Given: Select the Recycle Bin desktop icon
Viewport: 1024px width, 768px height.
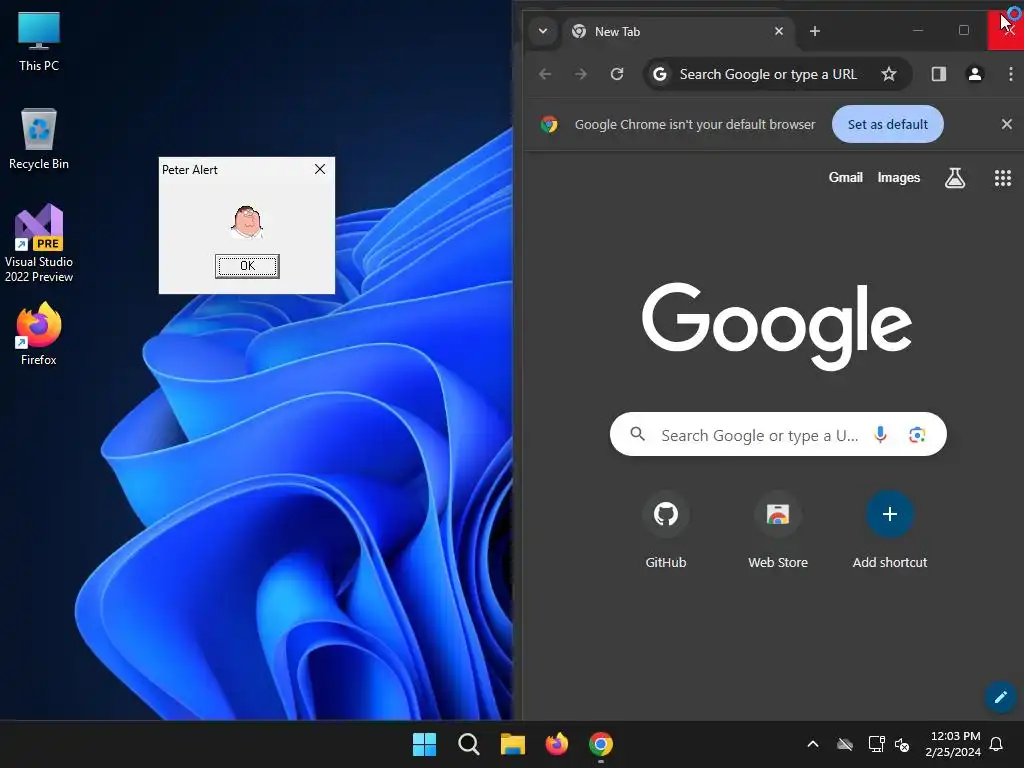Looking at the screenshot, I should tap(39, 139).
